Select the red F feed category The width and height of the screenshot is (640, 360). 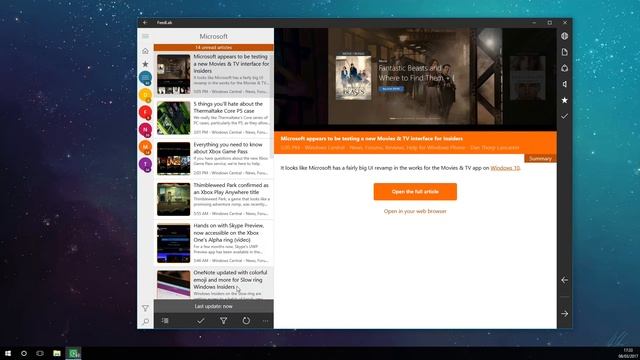tap(145, 112)
